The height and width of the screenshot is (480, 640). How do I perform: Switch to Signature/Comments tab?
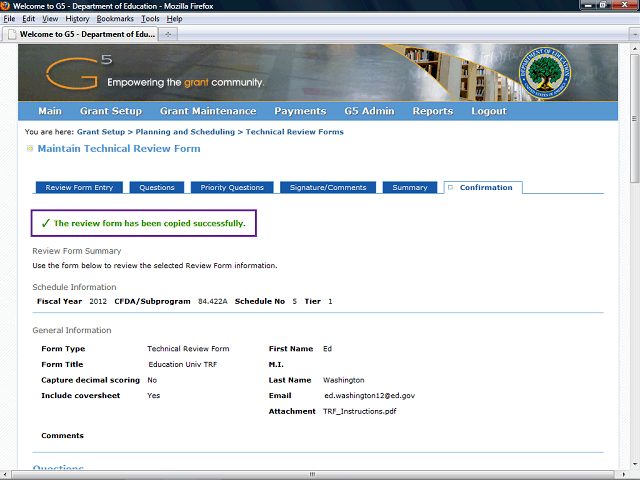click(x=328, y=187)
